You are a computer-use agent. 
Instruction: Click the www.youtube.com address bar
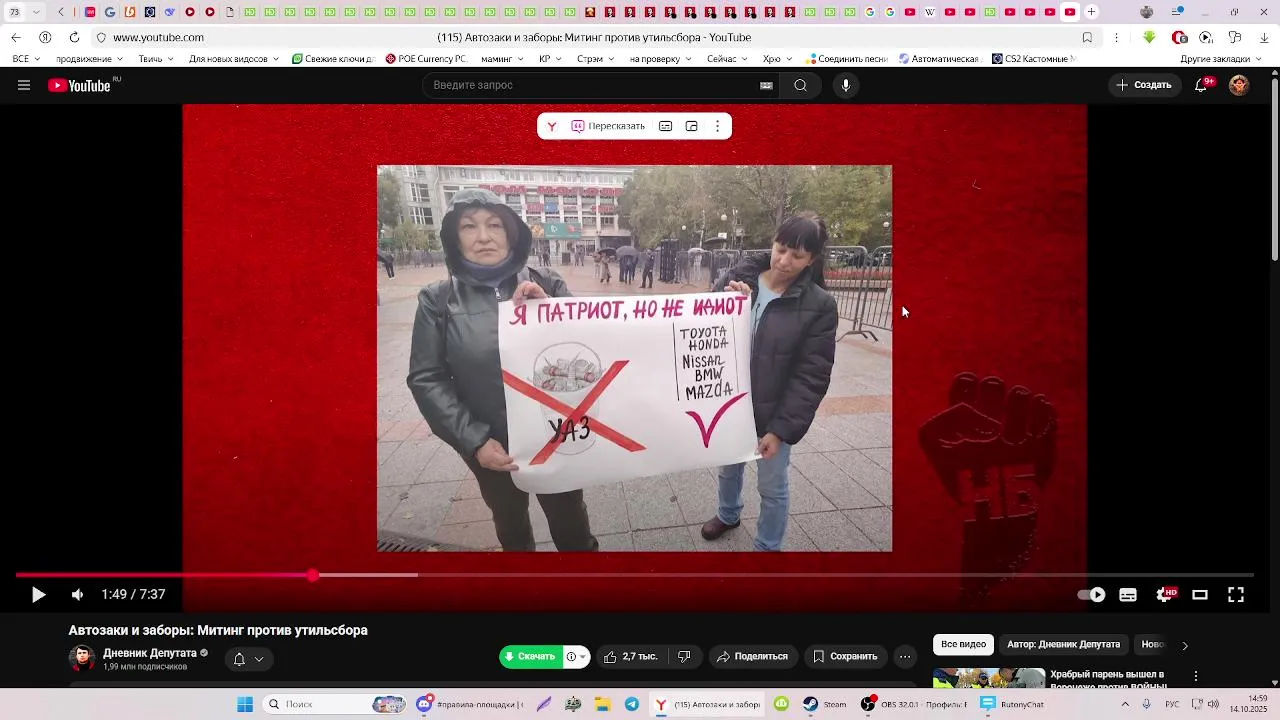158,38
